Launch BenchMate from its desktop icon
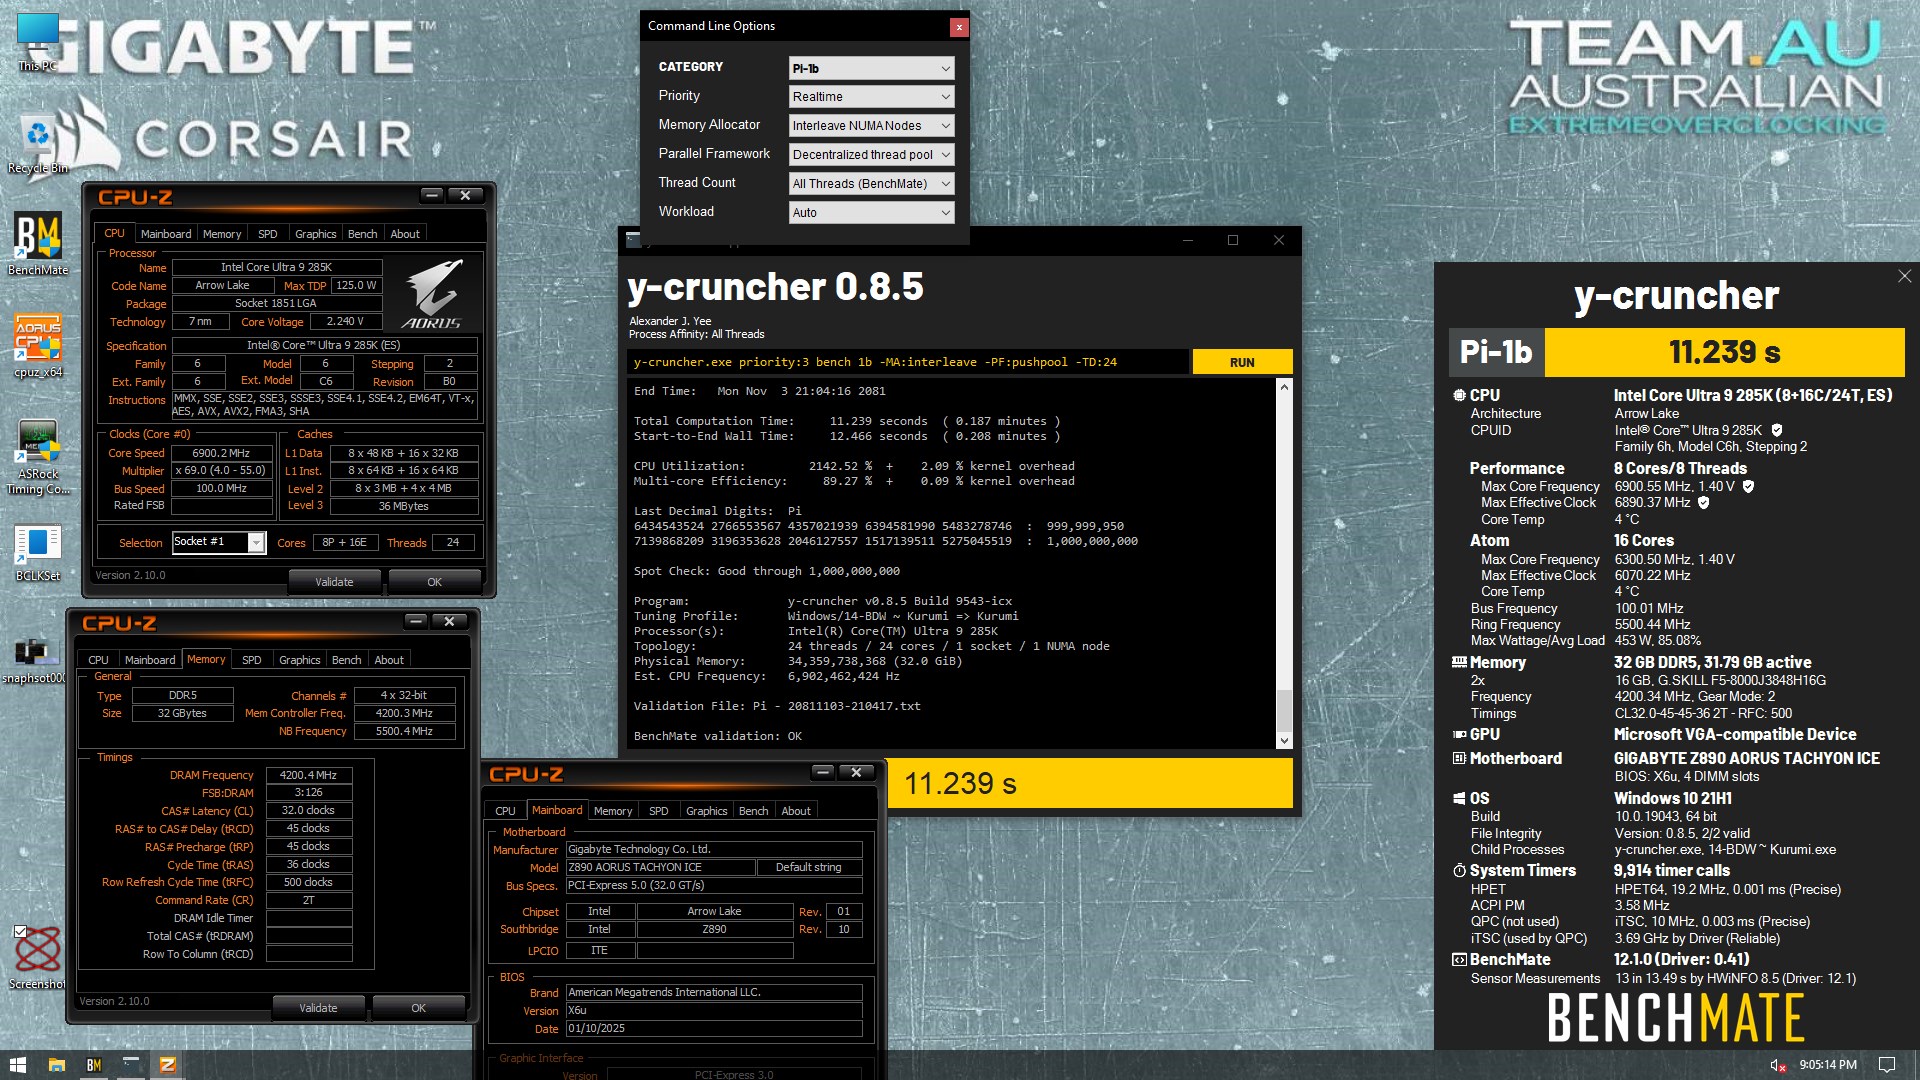 click(x=38, y=243)
